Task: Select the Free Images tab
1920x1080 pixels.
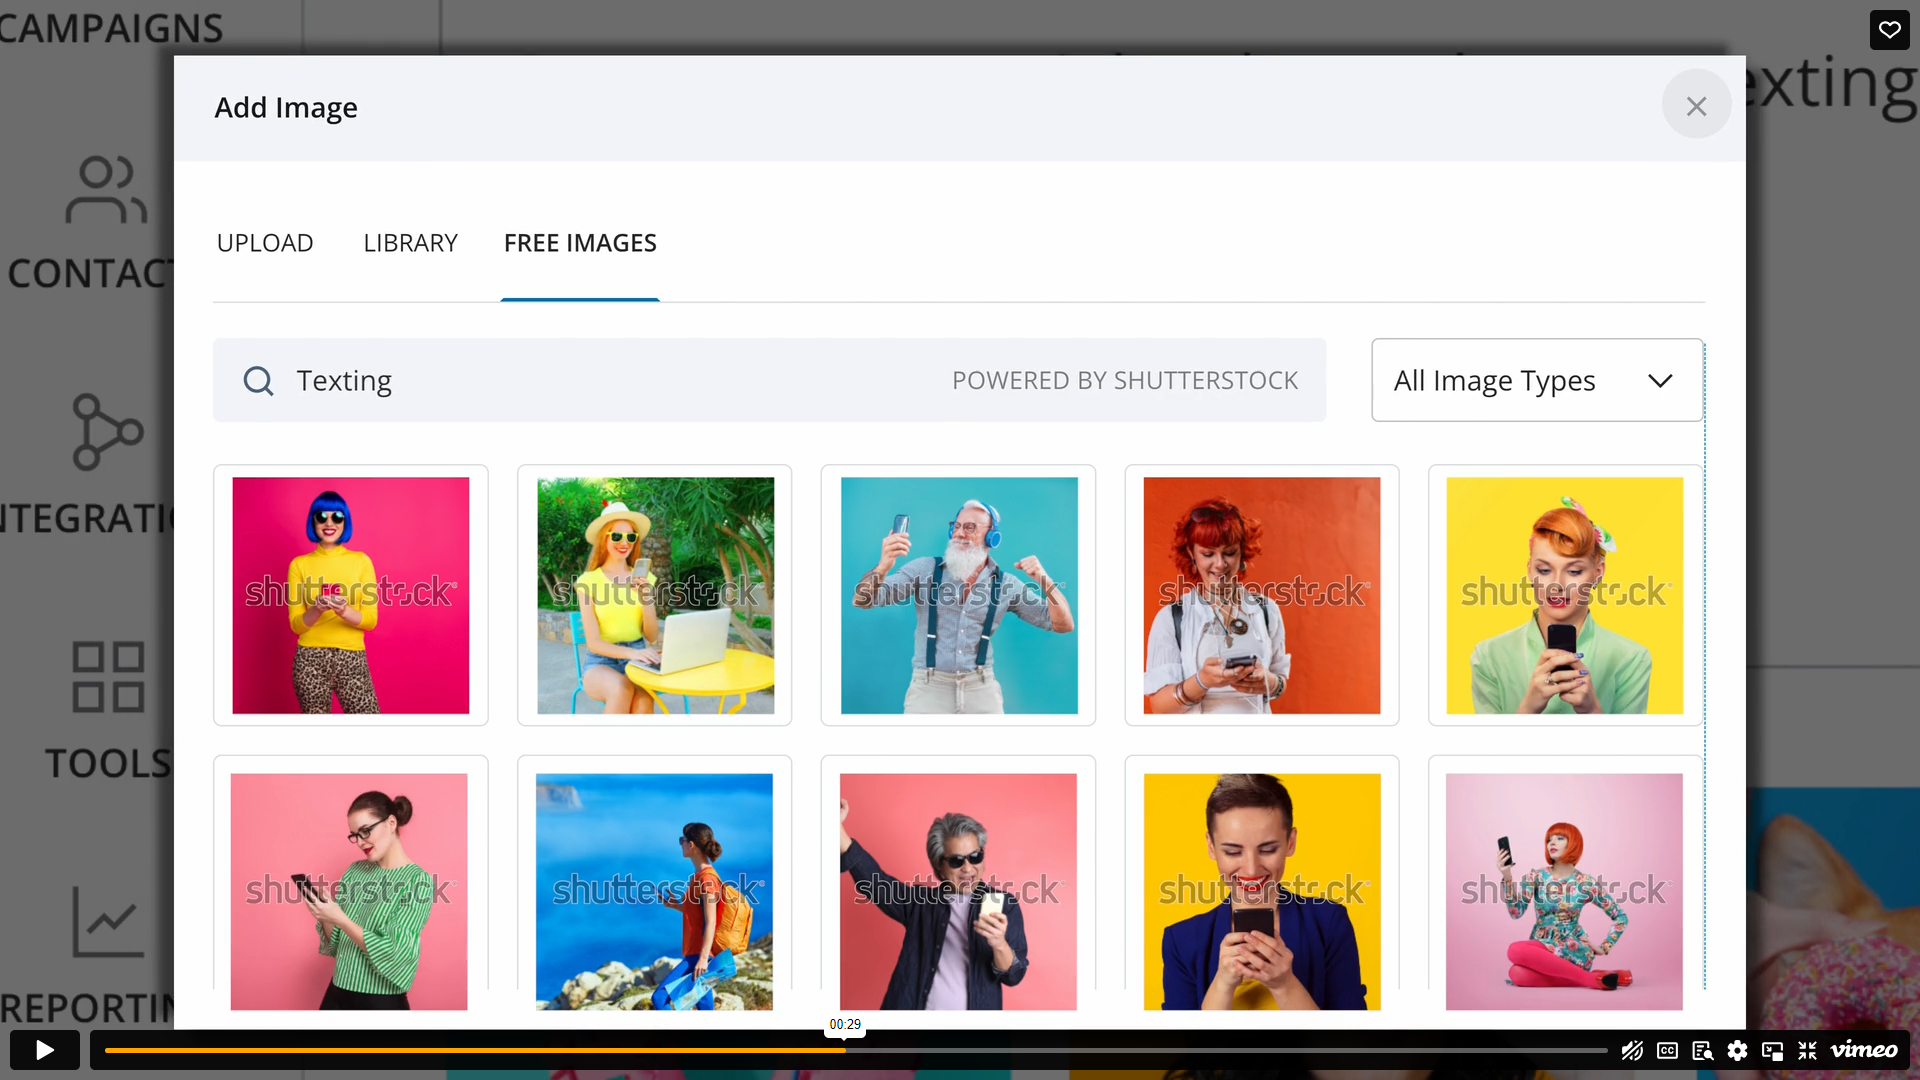Action: [x=580, y=243]
